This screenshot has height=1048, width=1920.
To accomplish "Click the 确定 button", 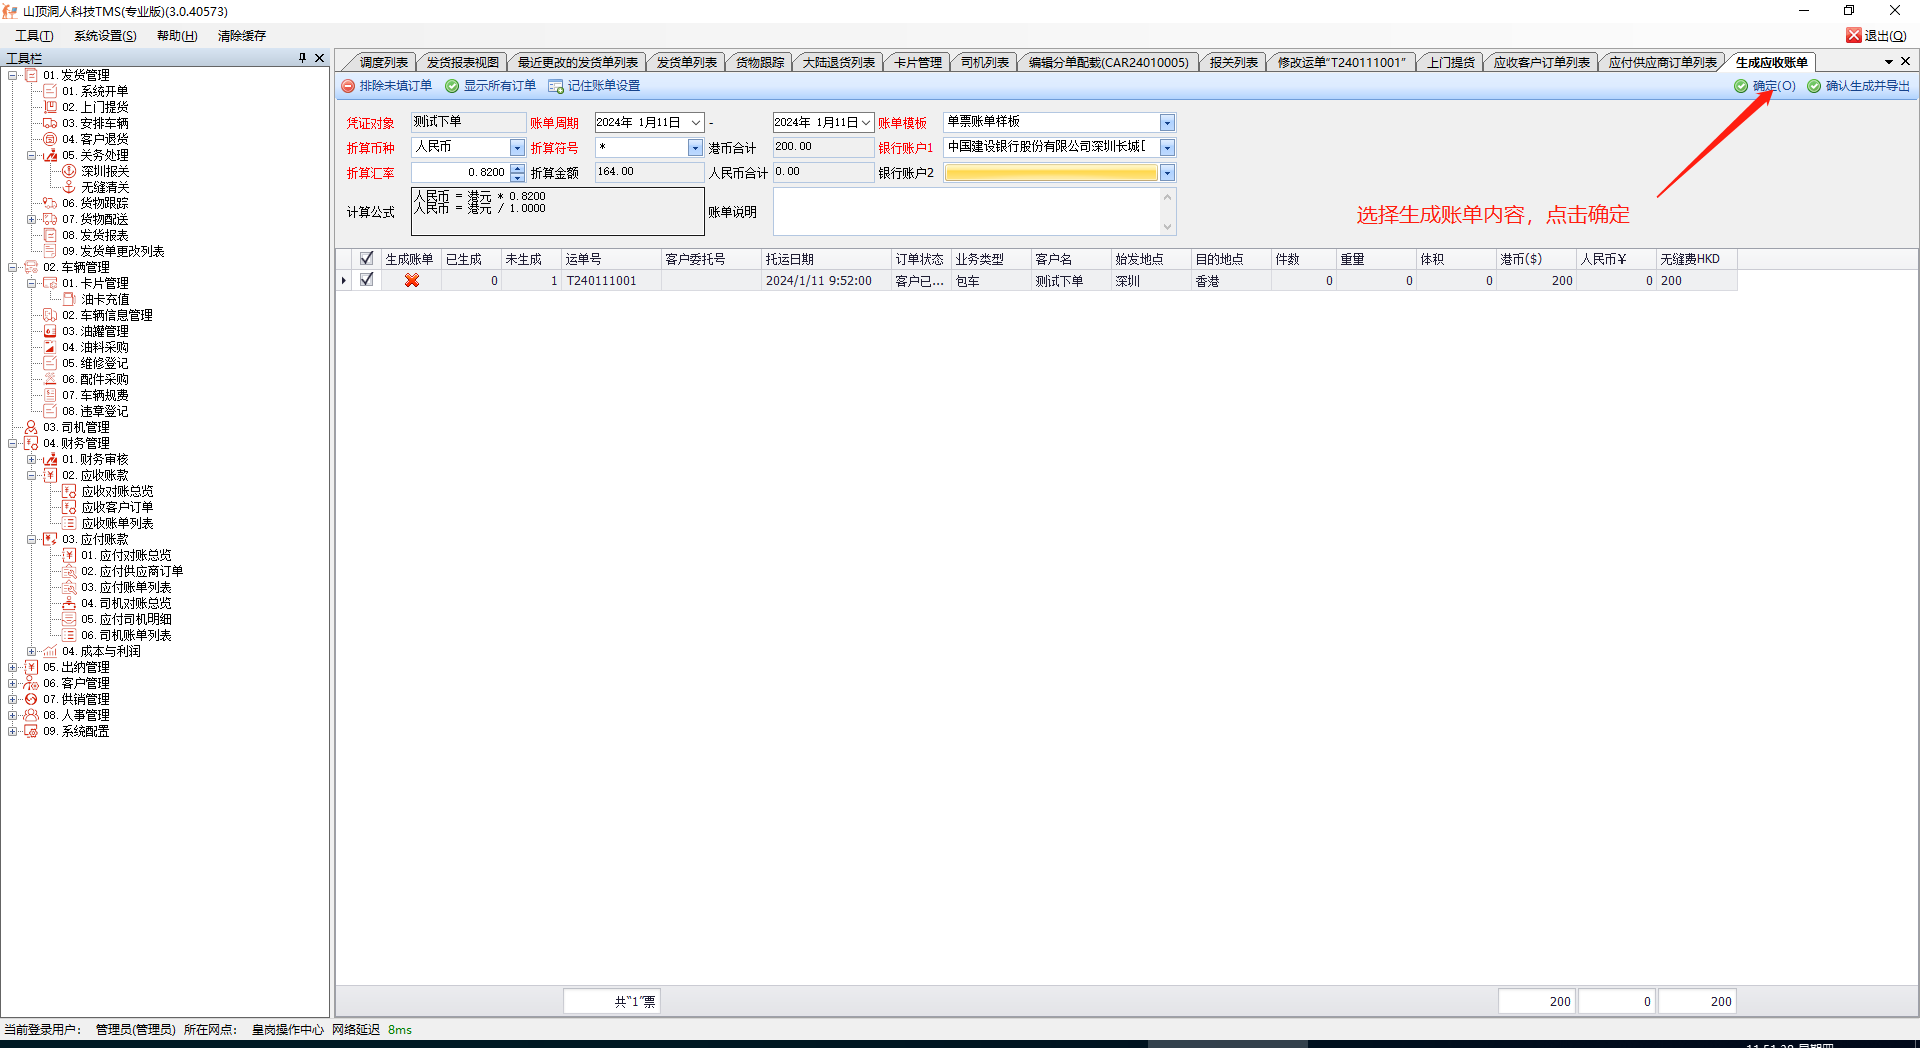I will click(x=1766, y=86).
